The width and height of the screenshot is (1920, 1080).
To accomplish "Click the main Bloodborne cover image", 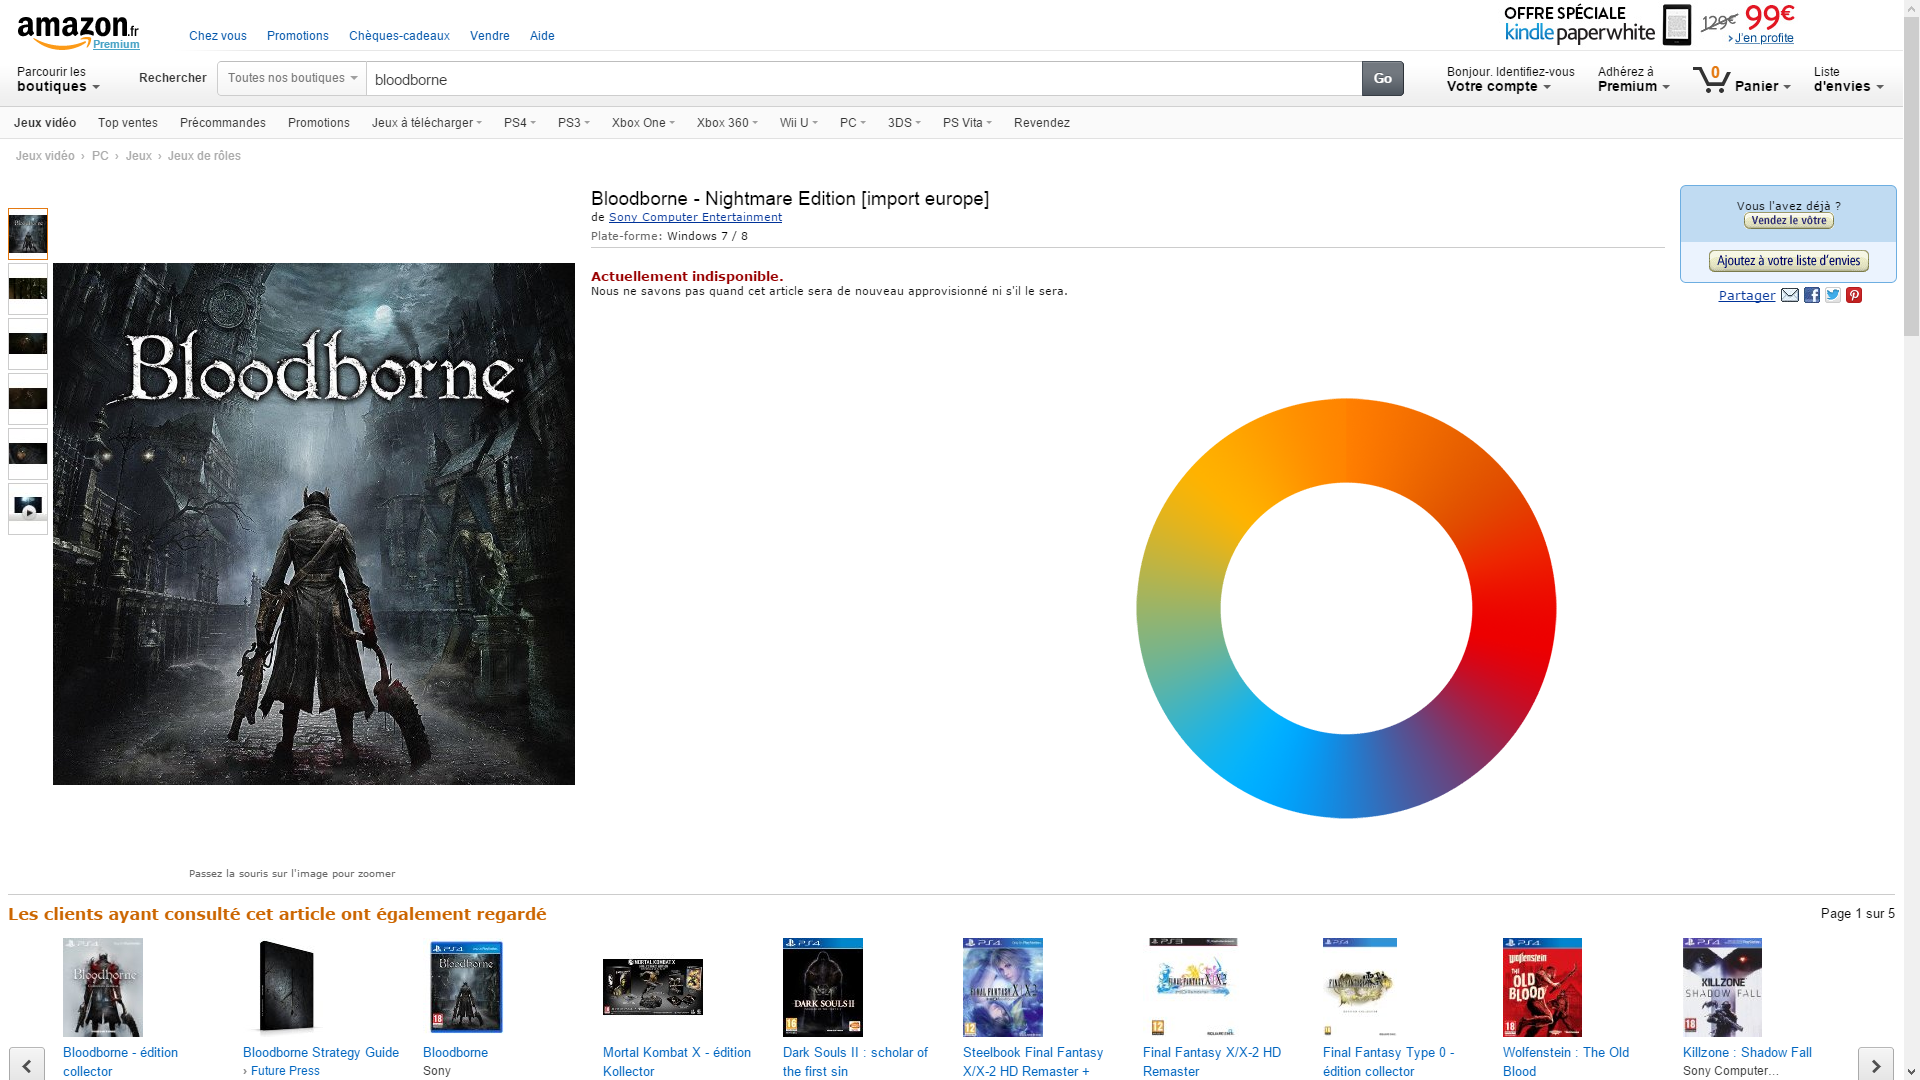I will tap(314, 524).
